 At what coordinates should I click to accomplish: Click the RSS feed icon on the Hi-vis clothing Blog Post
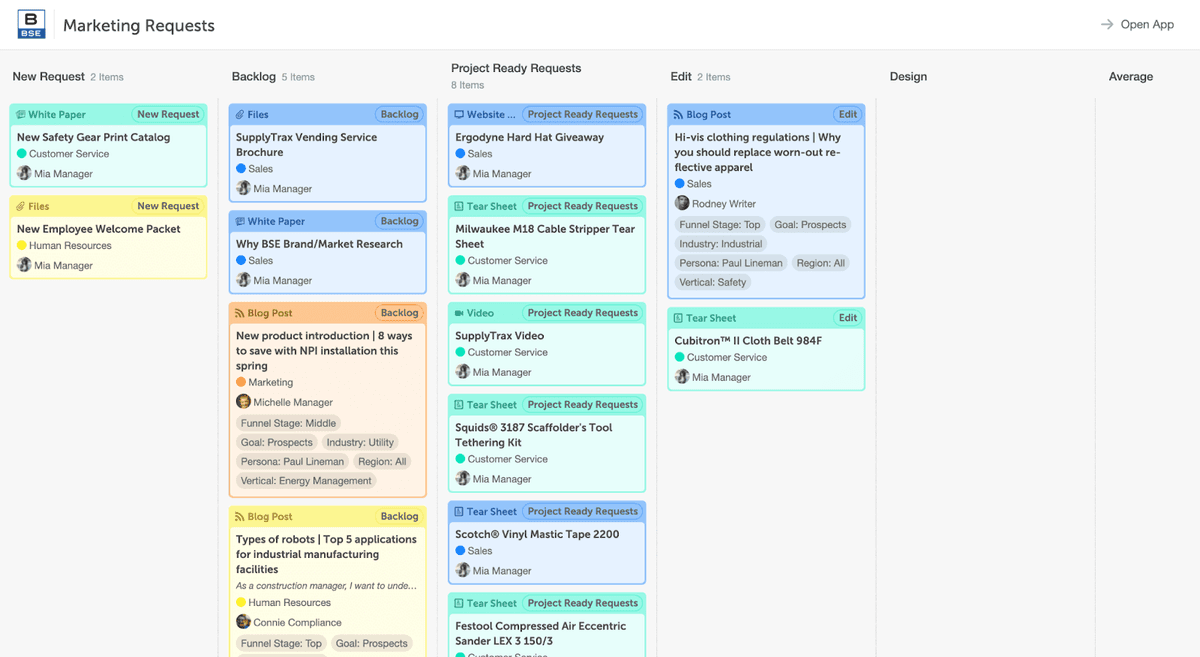coord(680,114)
